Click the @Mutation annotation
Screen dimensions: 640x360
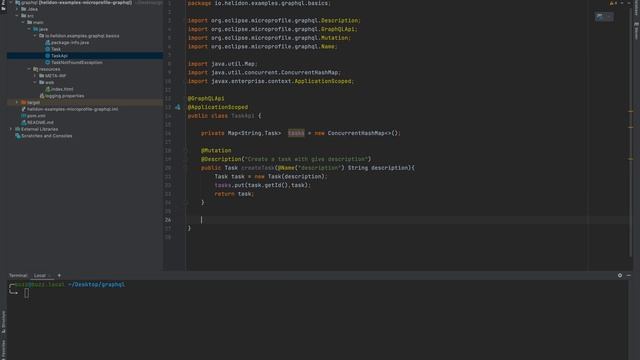[216, 151]
